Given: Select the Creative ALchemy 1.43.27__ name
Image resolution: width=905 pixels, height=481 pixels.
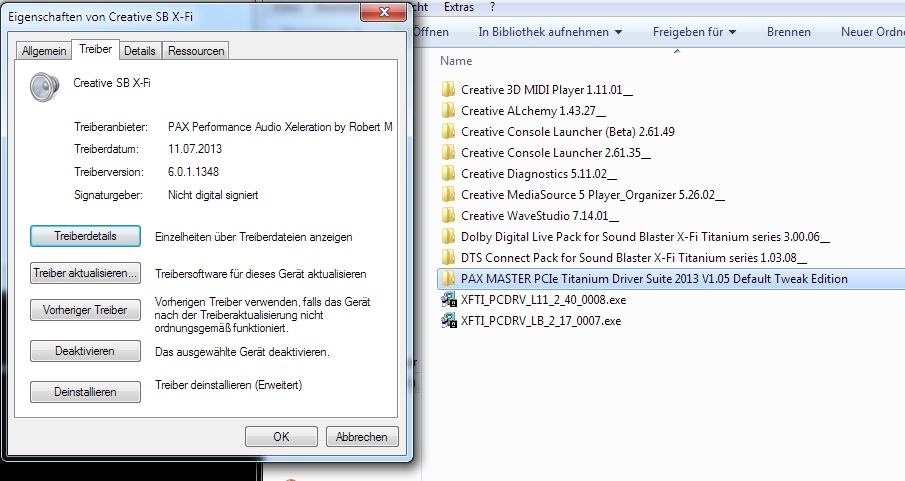Looking at the screenshot, I should click(x=533, y=110).
